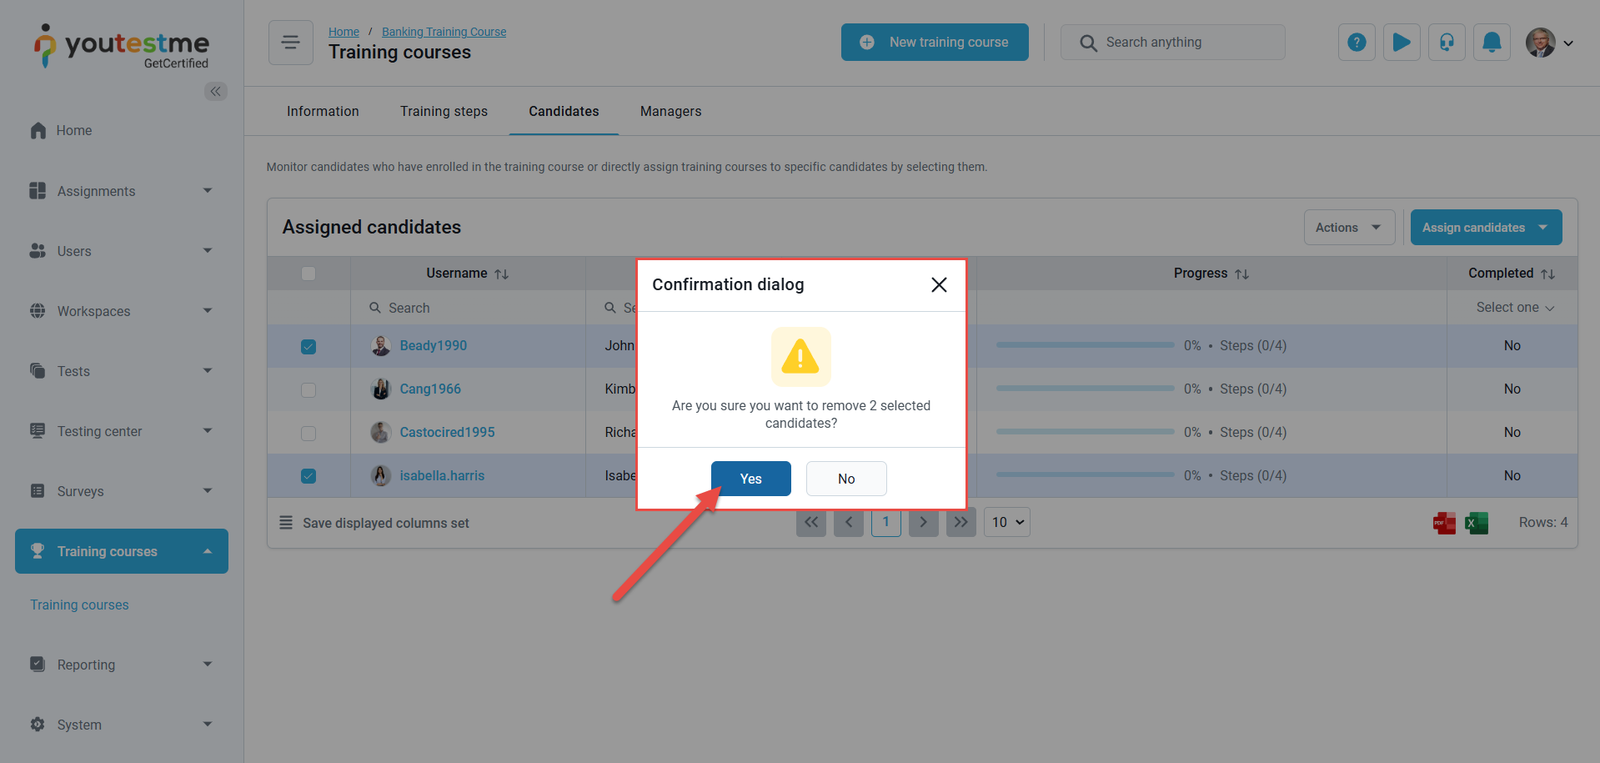
Task: Open the Training courses submenu link
Action: pos(79,605)
